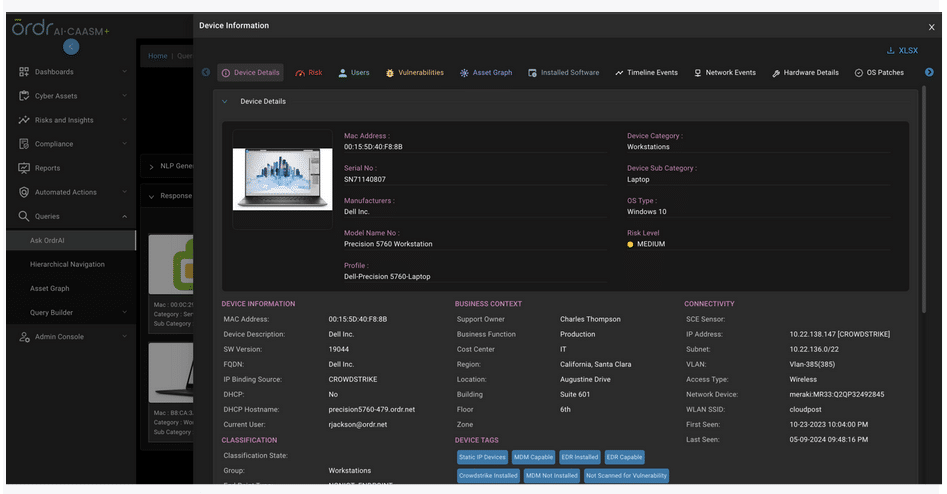Expand the Compliance menu chevron

[124, 144]
